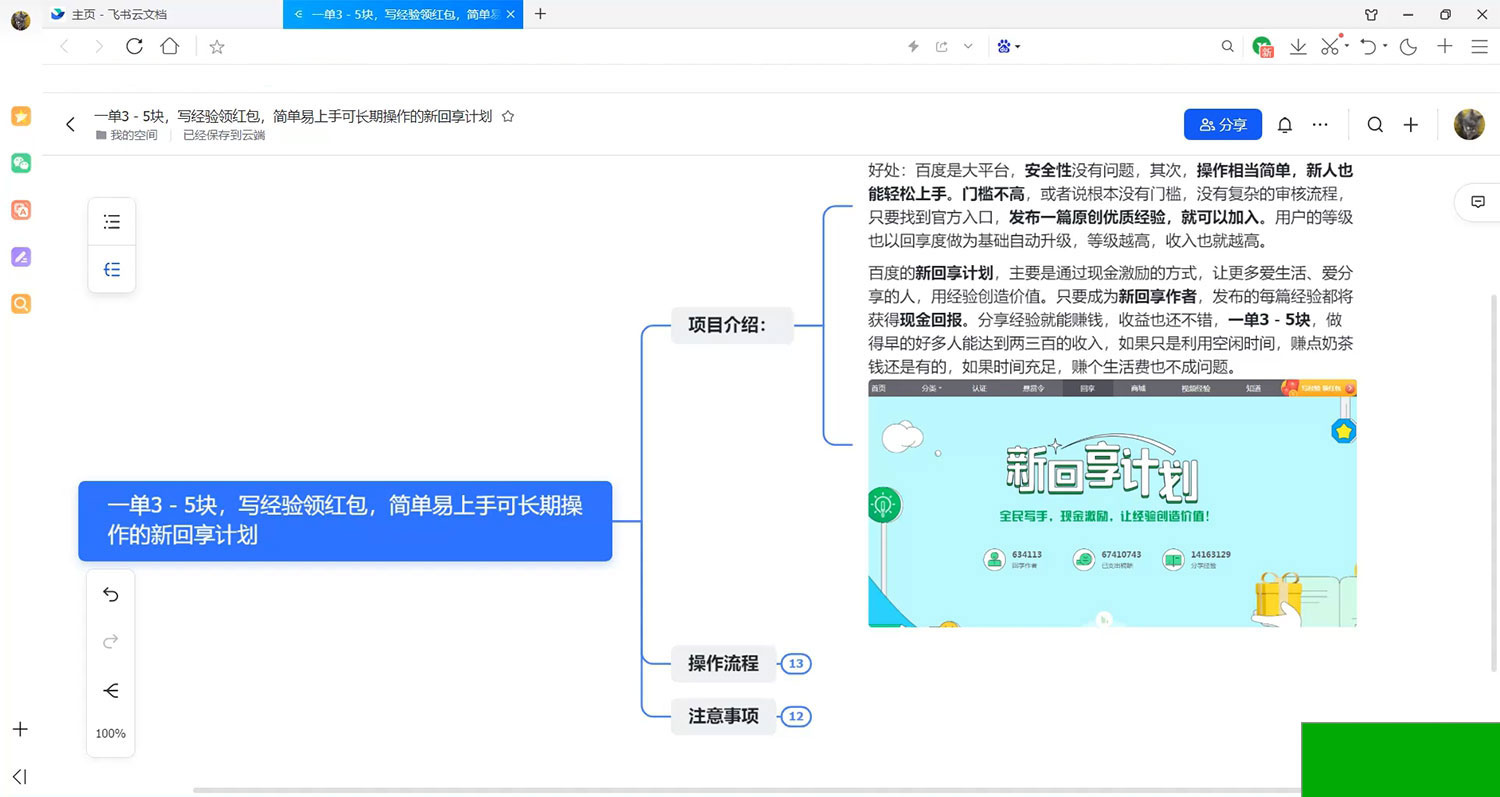Open the purple notes sidebar app

pyautogui.click(x=21, y=257)
